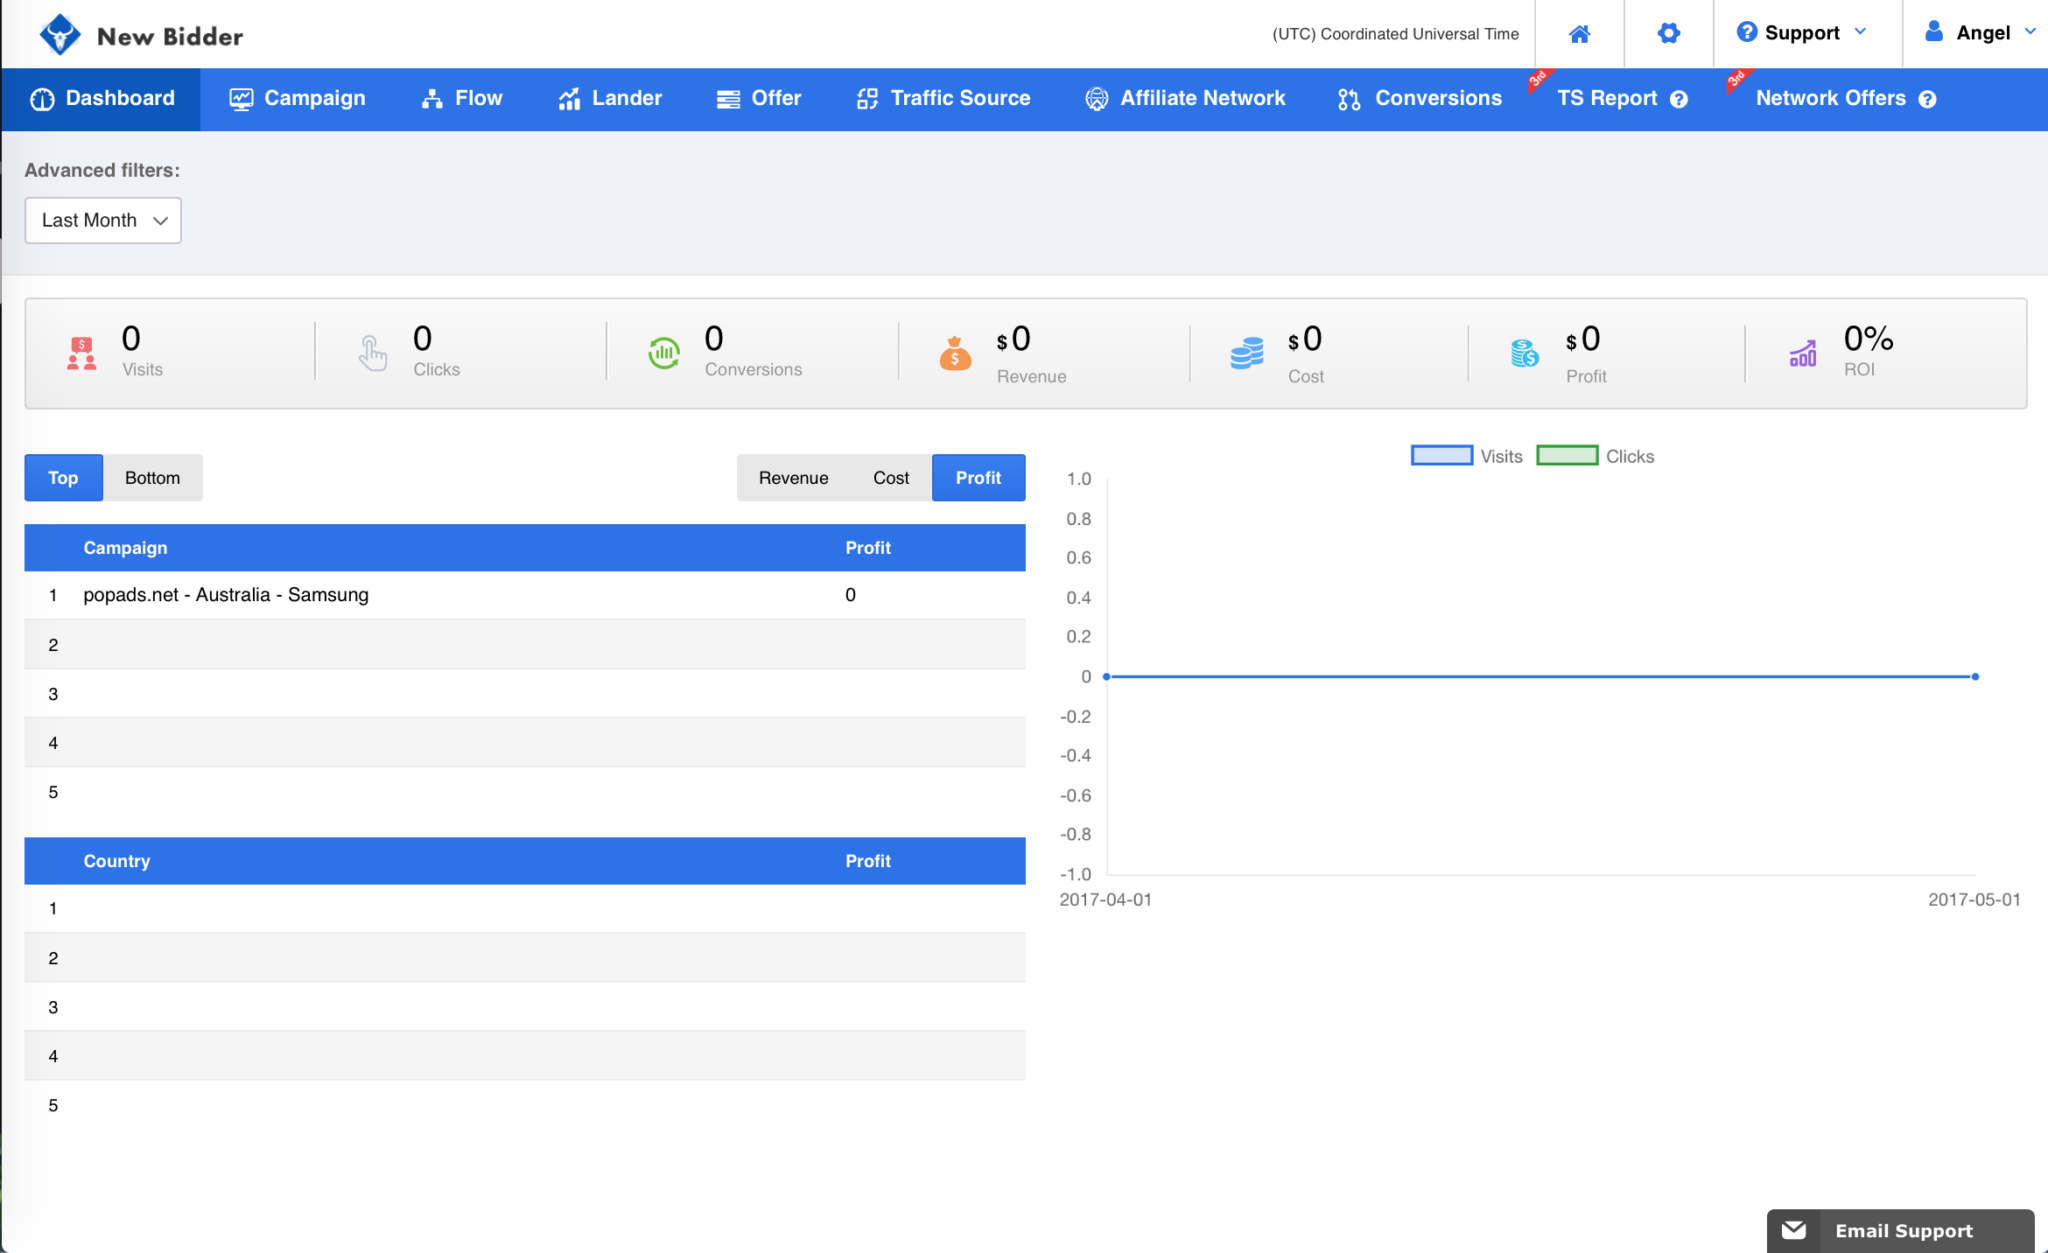Open the Traffic Source tab

click(x=943, y=99)
